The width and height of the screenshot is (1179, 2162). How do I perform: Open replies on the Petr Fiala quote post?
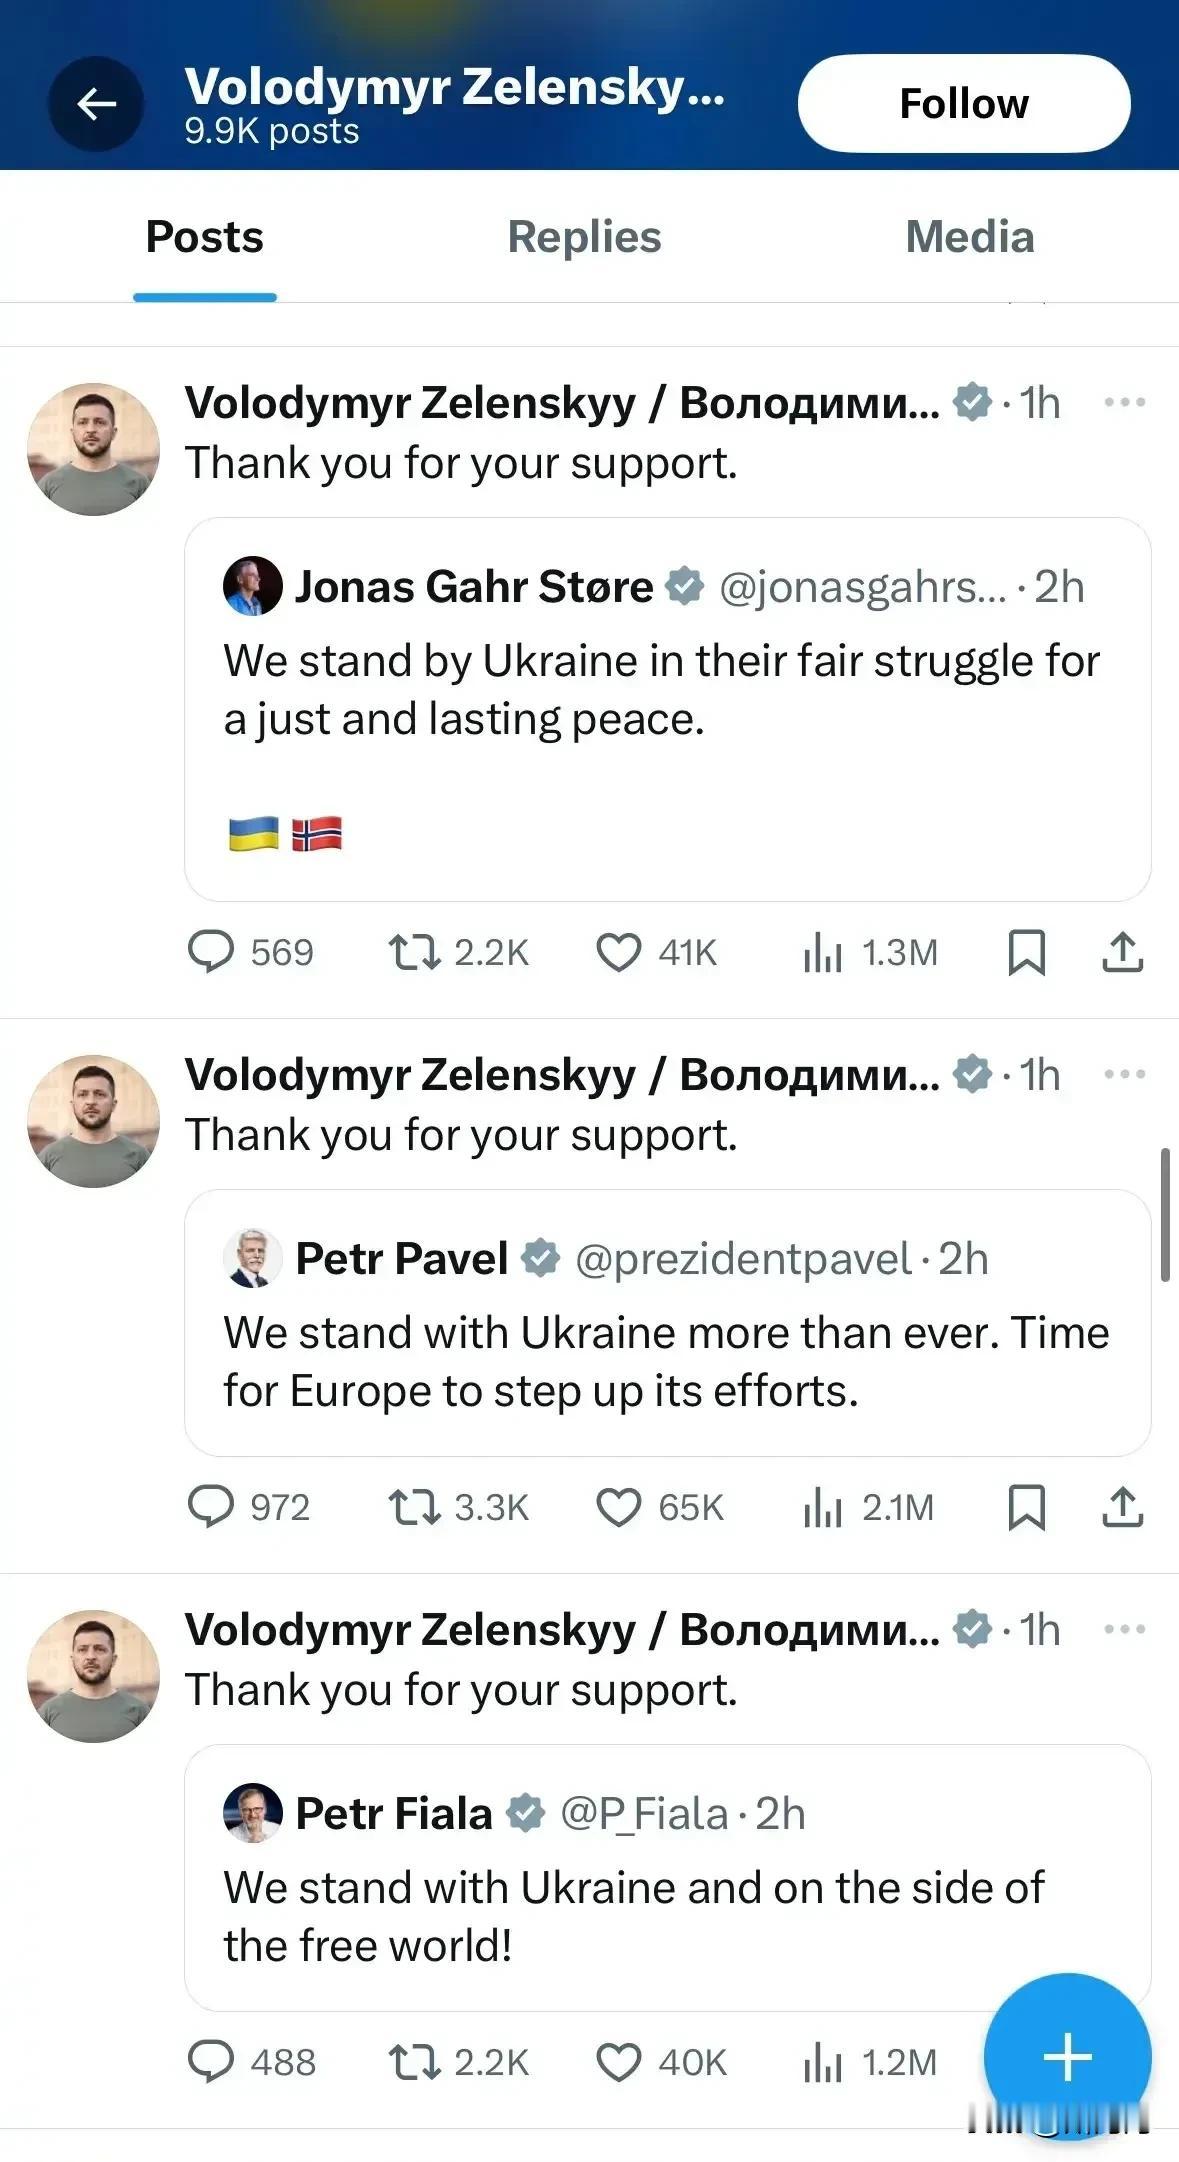click(252, 2062)
